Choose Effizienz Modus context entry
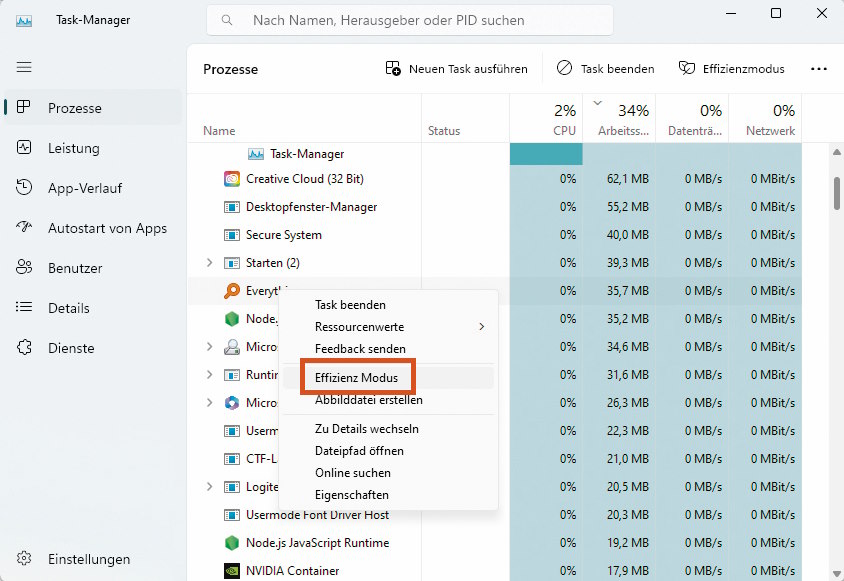The image size is (844, 581). (388, 377)
